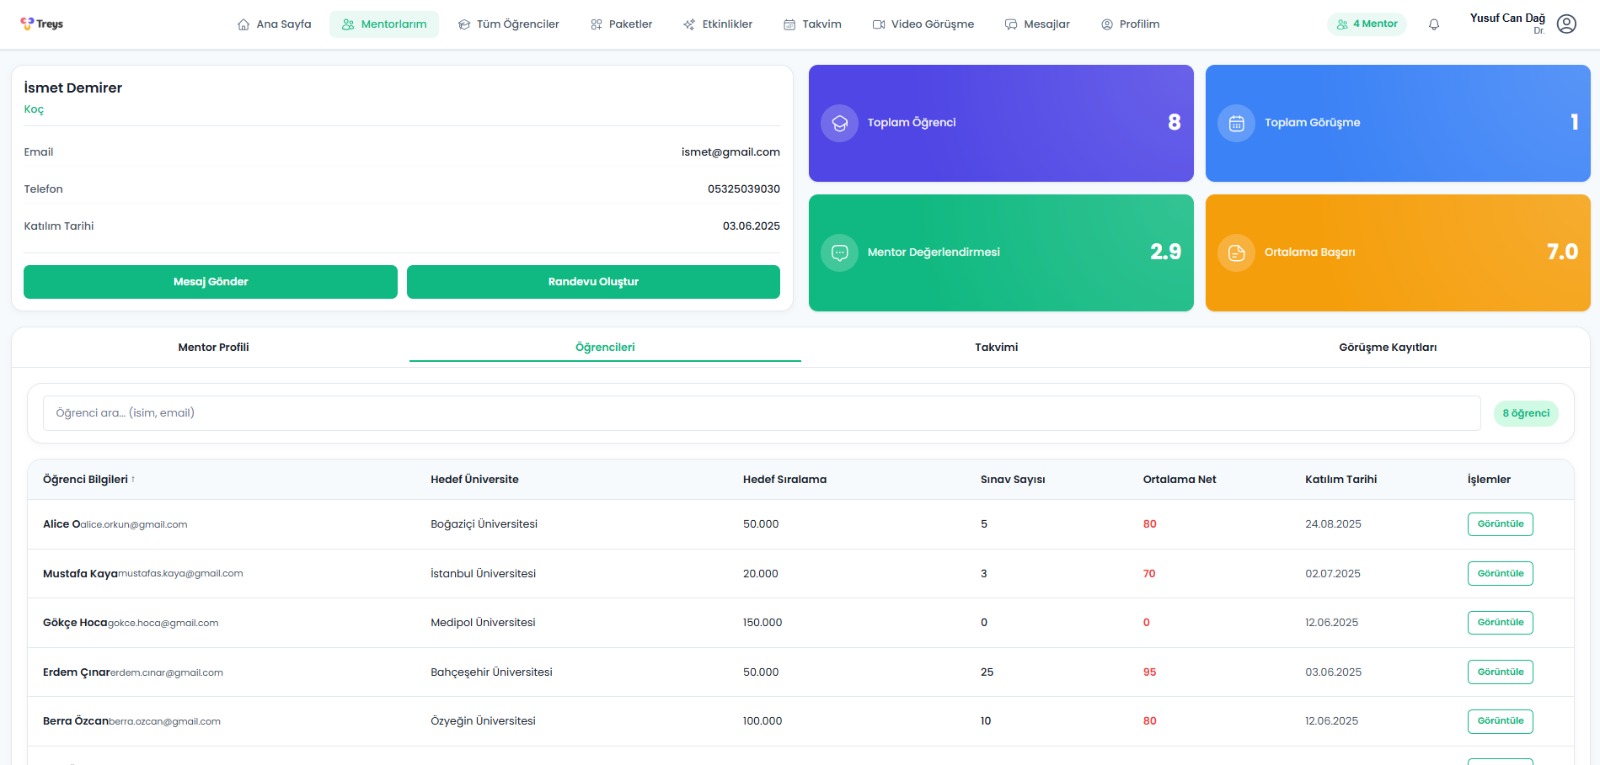Click the Treys logo

(x=42, y=24)
